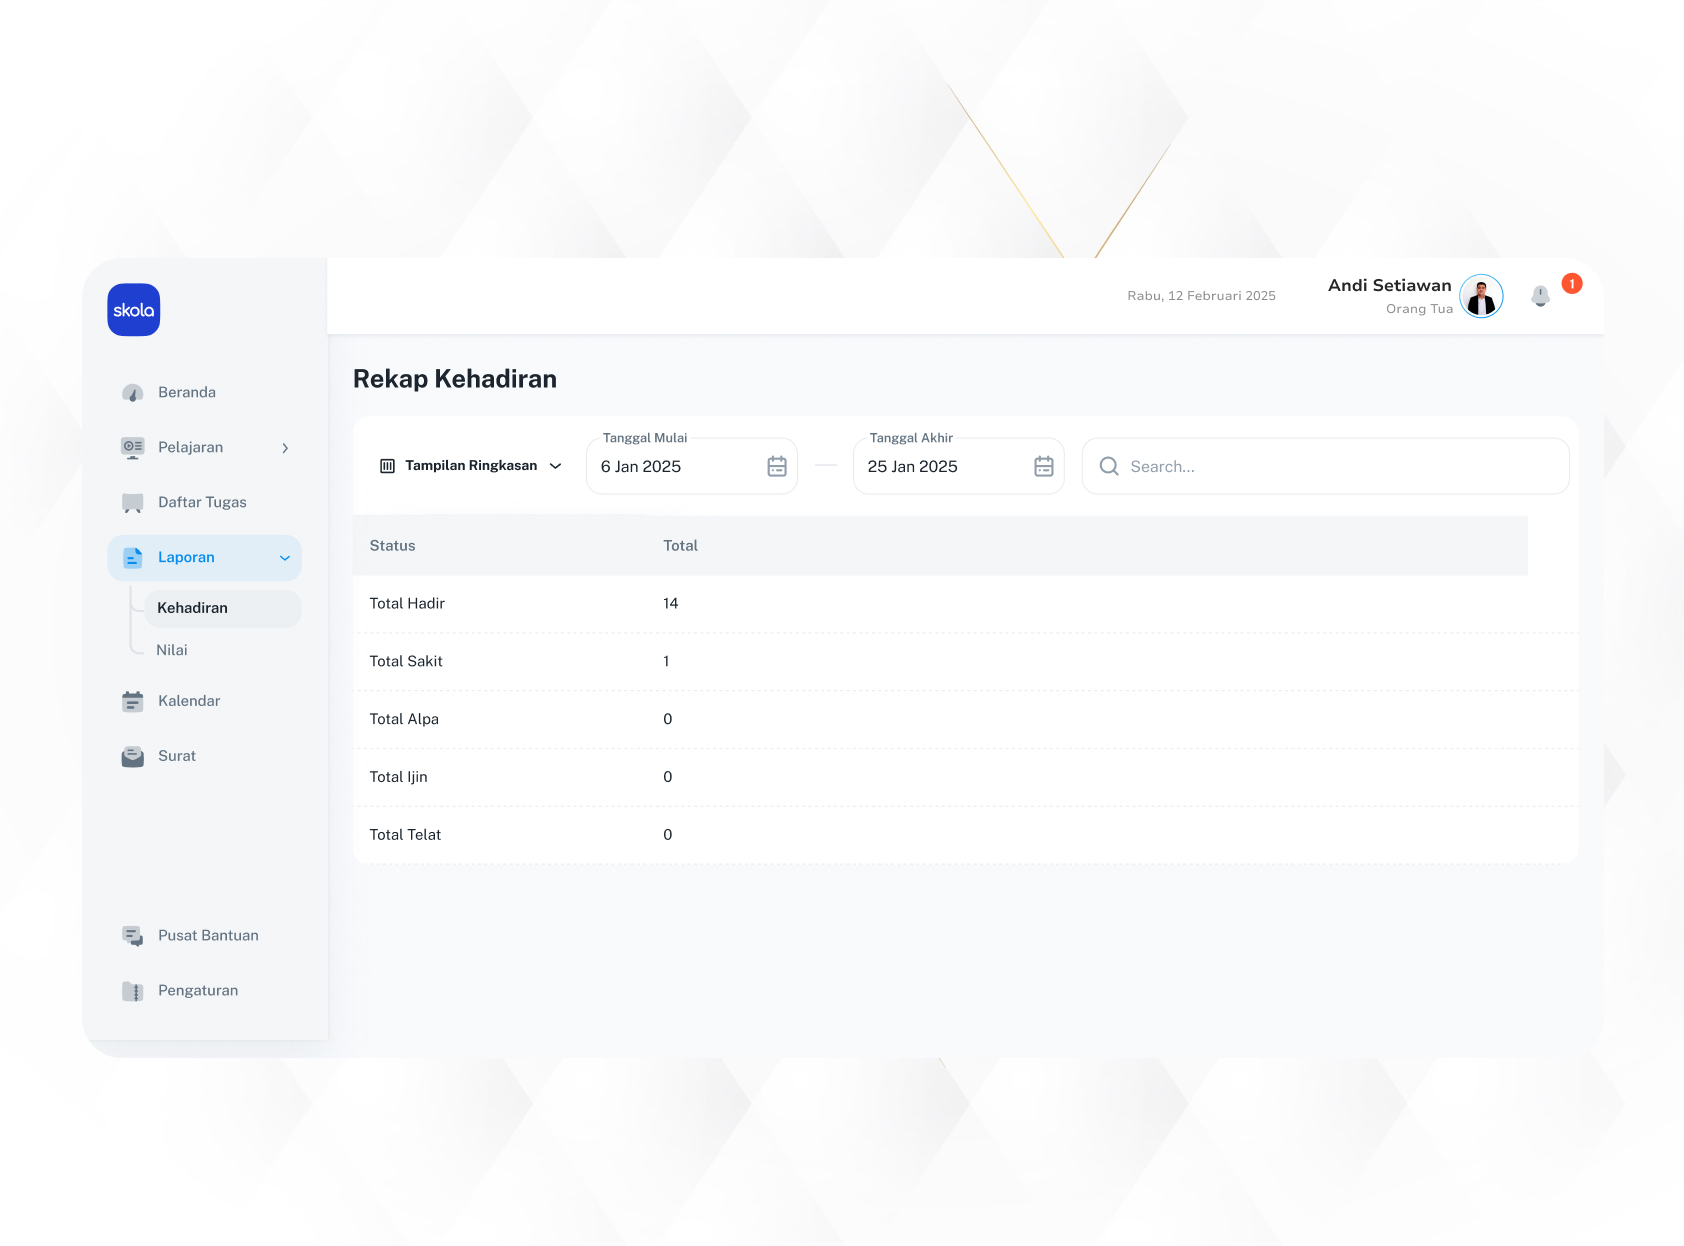1684x1246 pixels.
Task: Select the Nilai submenu item
Action: point(172,650)
